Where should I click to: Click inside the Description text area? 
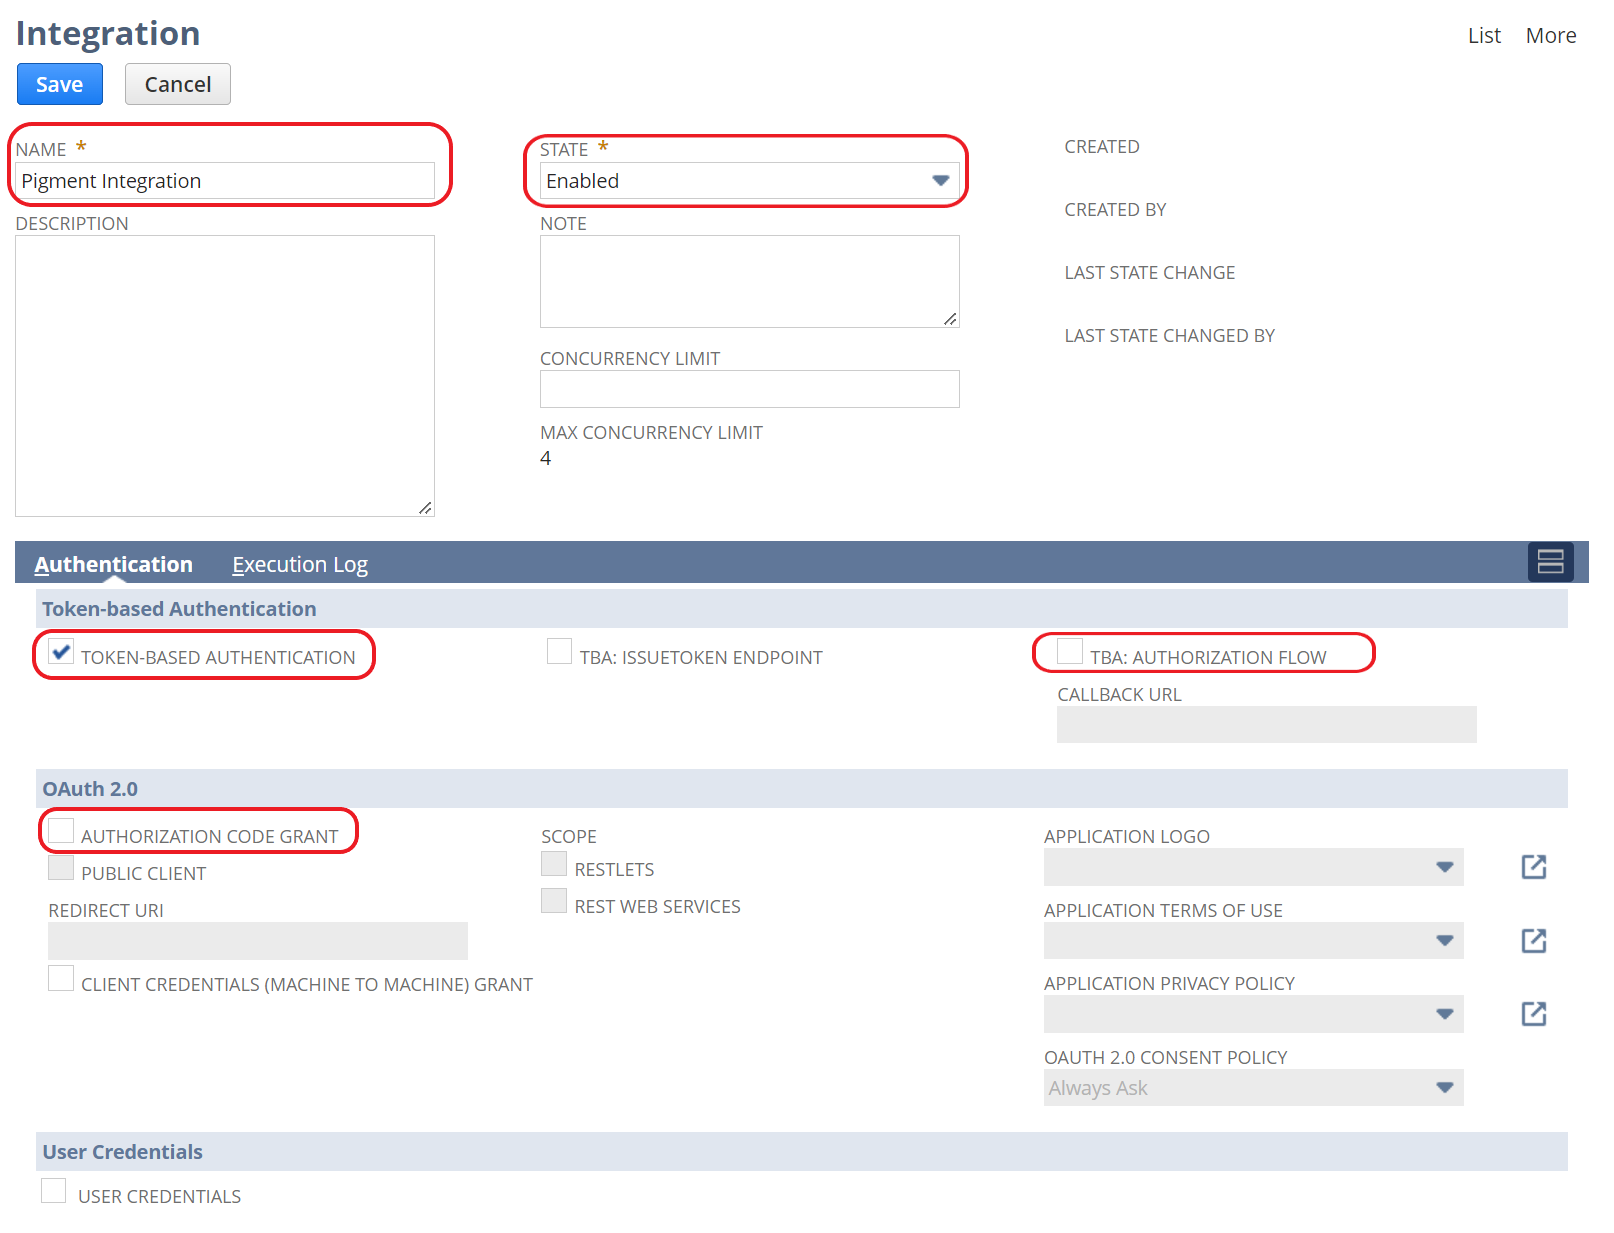tap(225, 376)
